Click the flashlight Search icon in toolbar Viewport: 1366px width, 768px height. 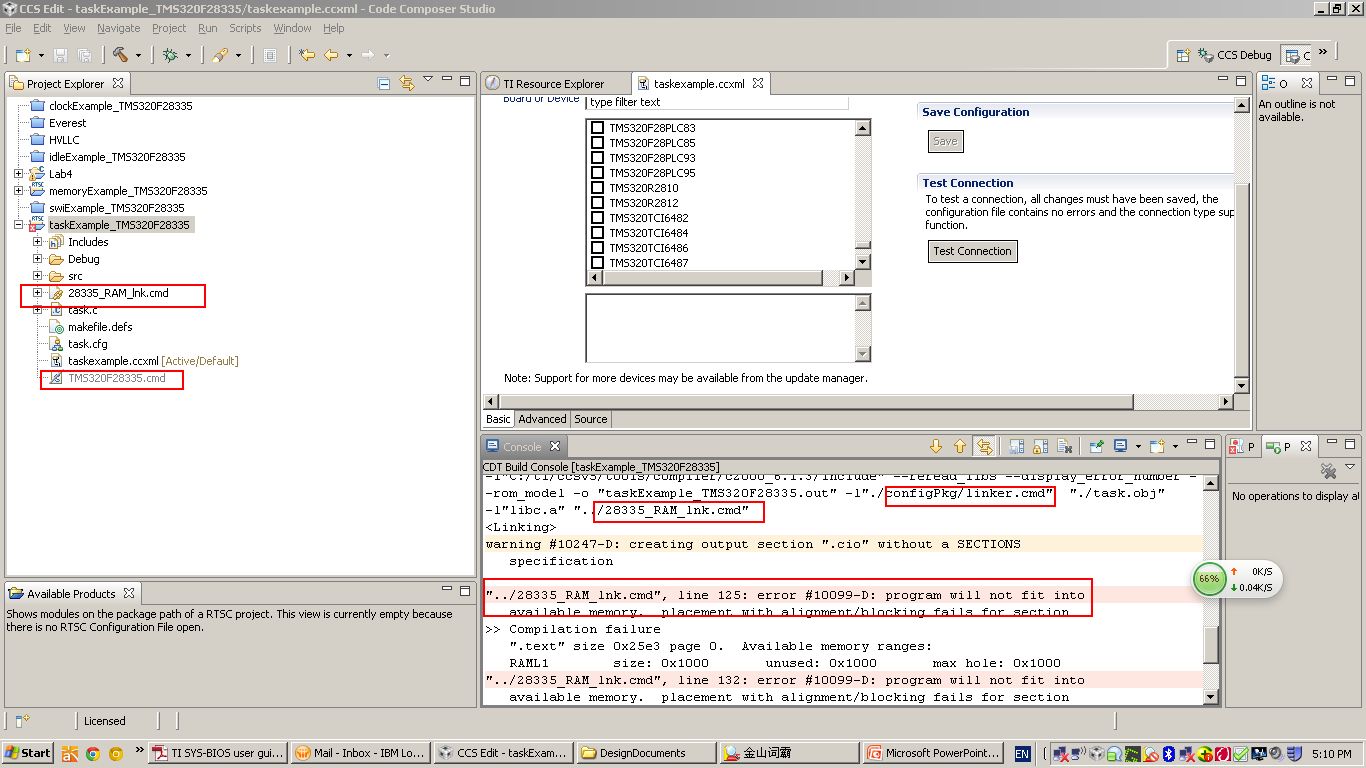pyautogui.click(x=221, y=55)
